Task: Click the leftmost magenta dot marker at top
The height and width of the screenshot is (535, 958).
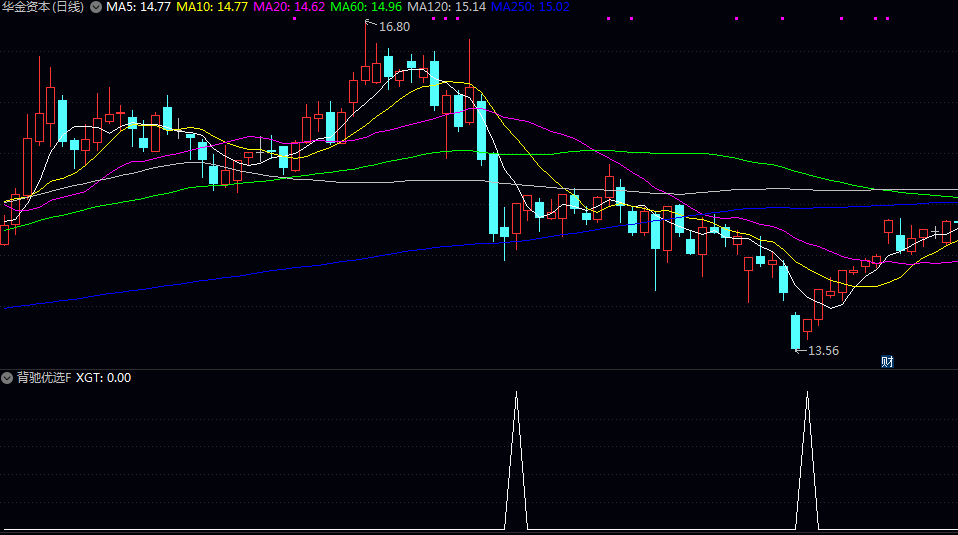Action: click(x=294, y=18)
